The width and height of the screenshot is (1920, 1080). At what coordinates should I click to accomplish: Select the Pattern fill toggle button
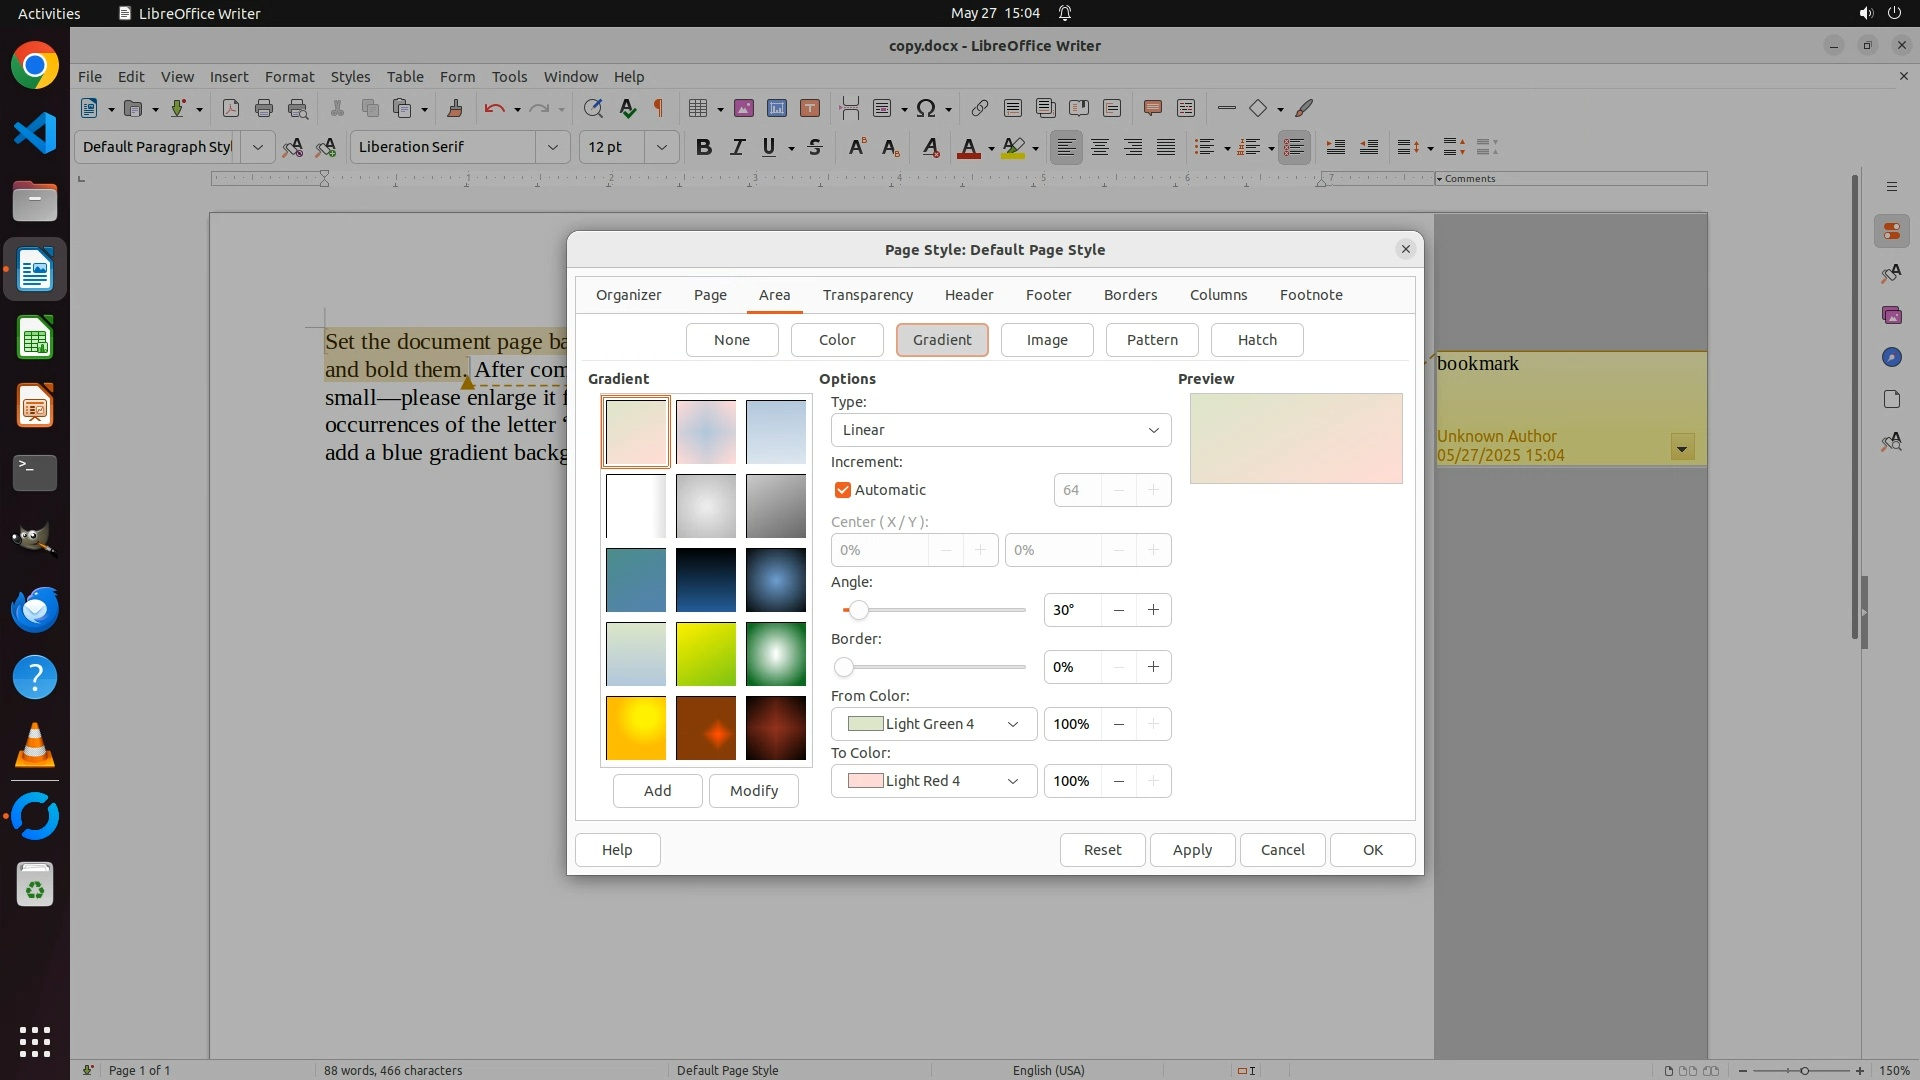click(1152, 340)
